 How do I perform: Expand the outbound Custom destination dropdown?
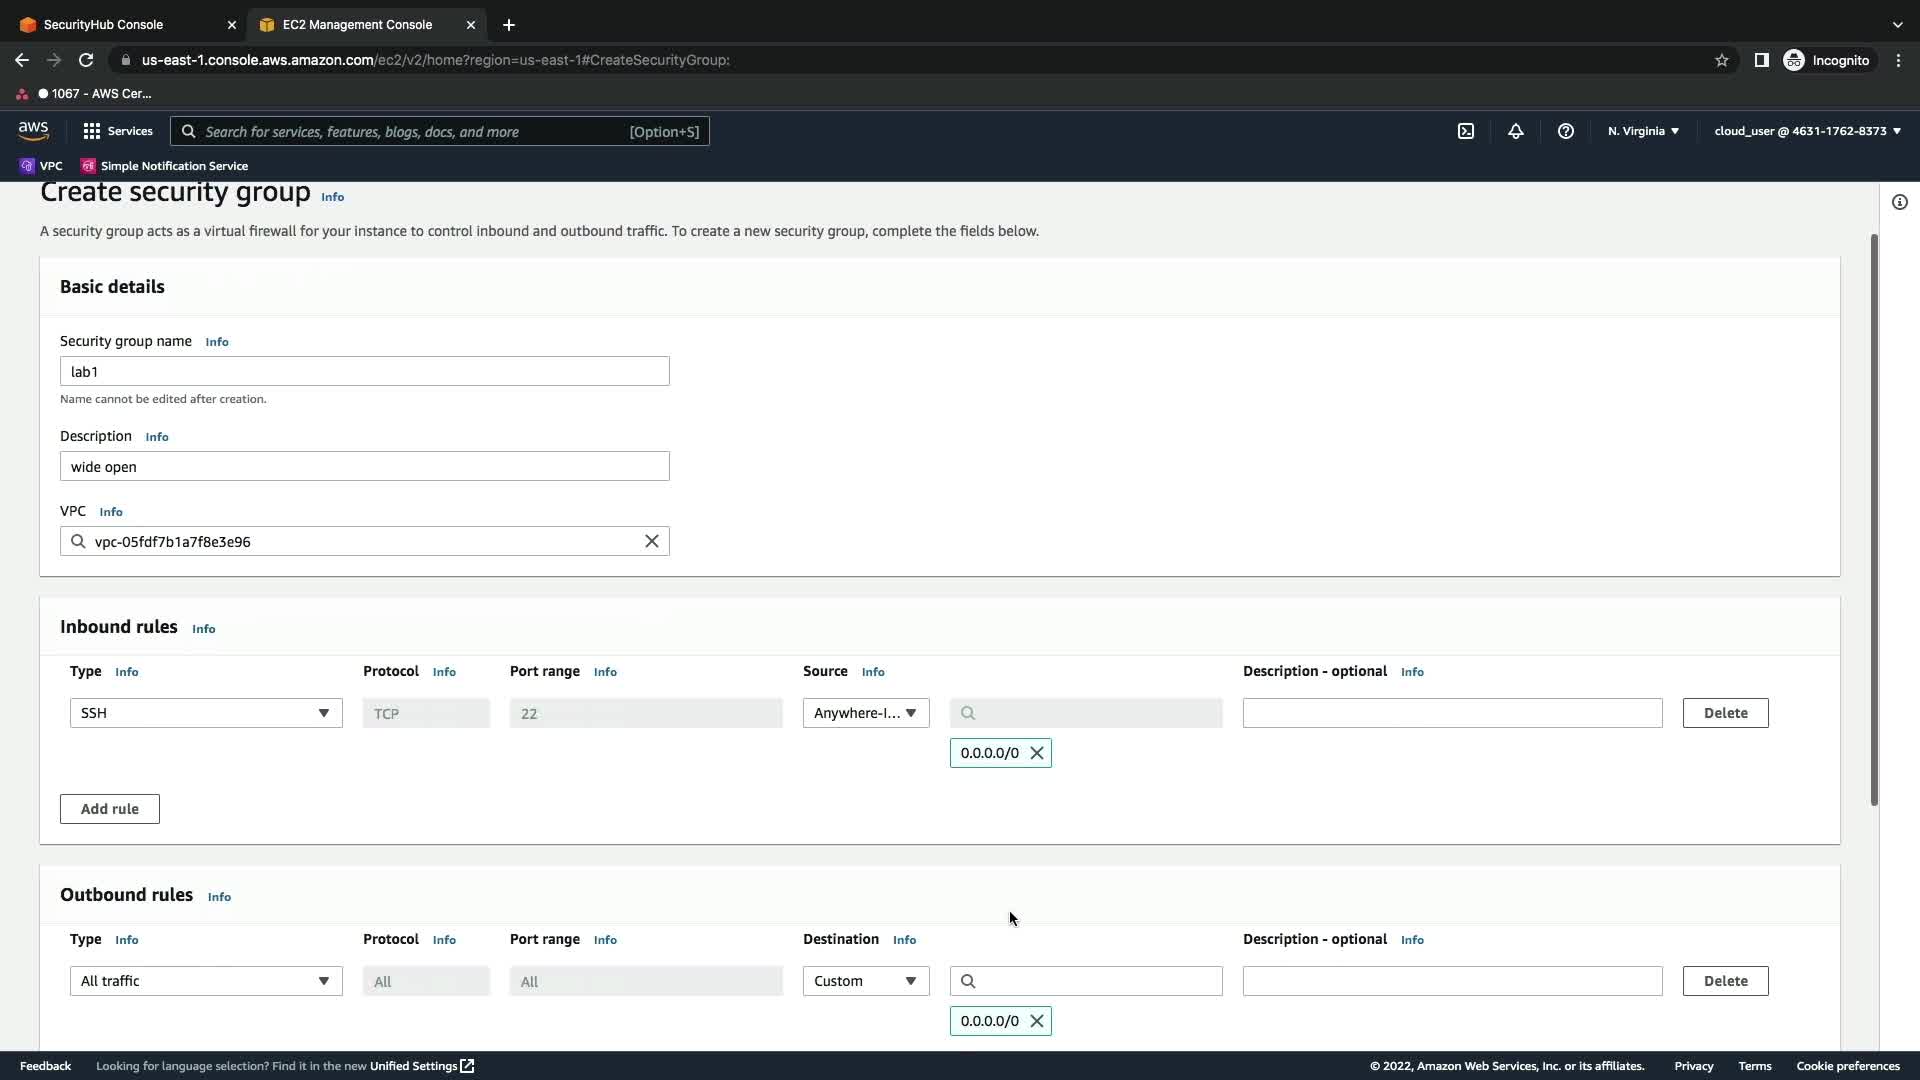[x=865, y=981]
